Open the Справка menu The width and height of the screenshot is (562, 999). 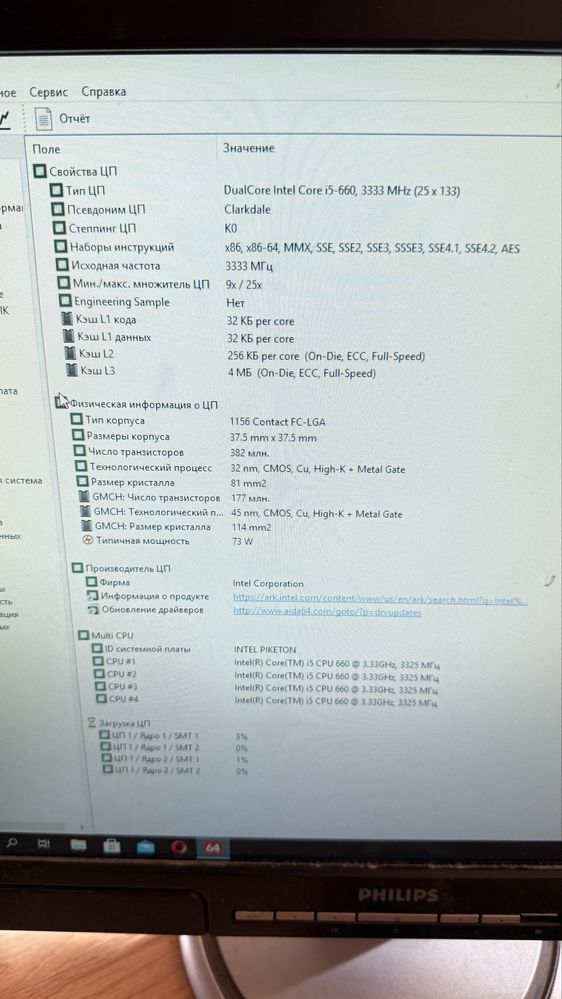pos(103,92)
